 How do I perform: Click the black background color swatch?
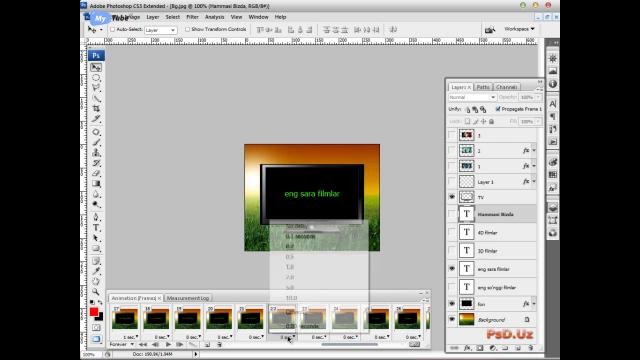coord(100,317)
